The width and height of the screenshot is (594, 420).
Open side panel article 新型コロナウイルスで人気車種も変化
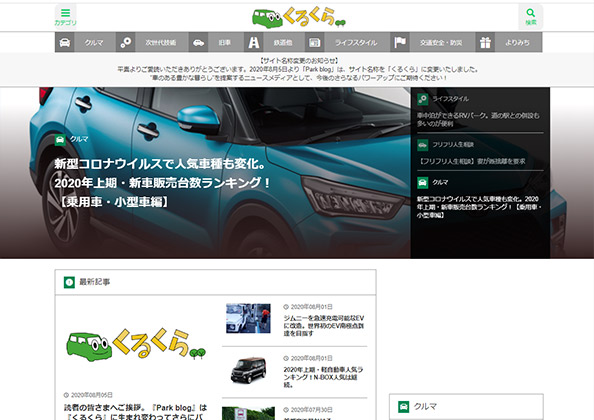tap(479, 207)
